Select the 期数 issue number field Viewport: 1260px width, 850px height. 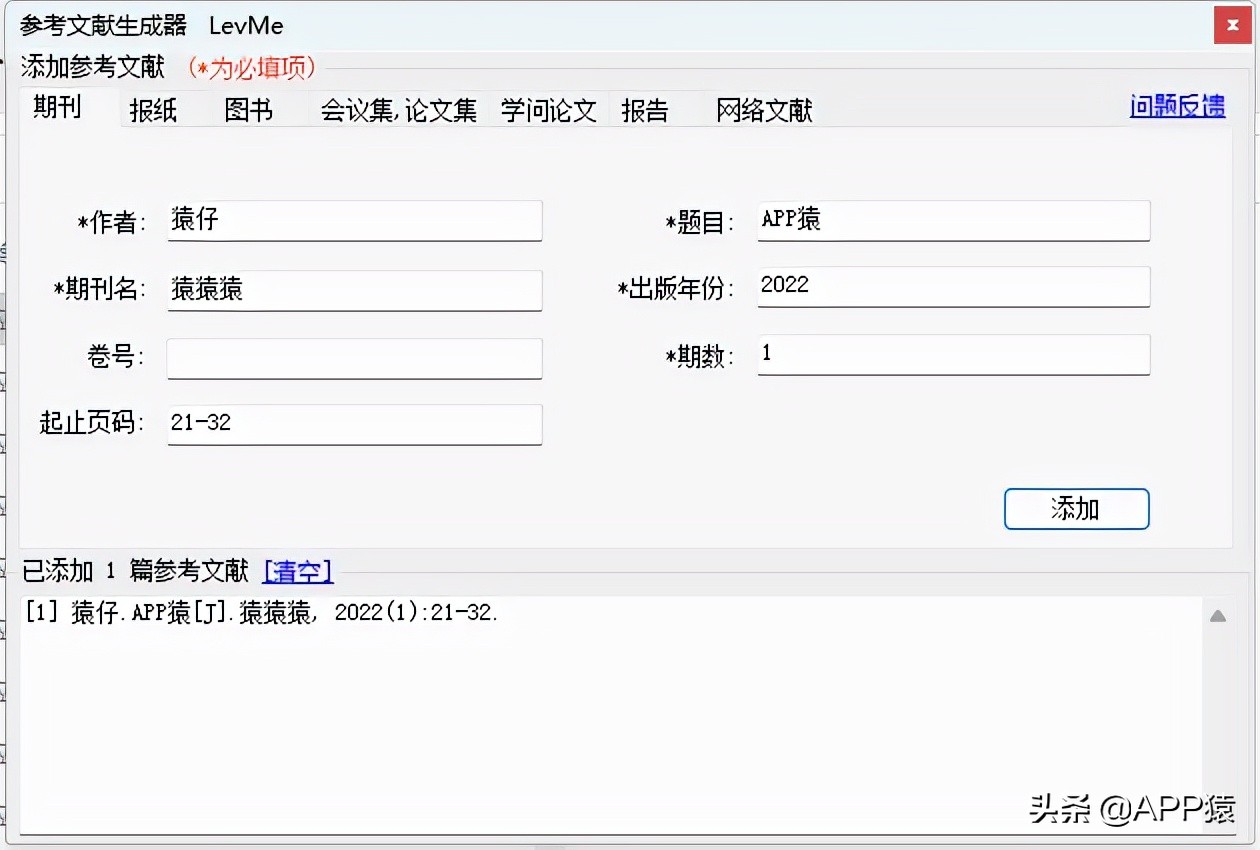point(952,355)
